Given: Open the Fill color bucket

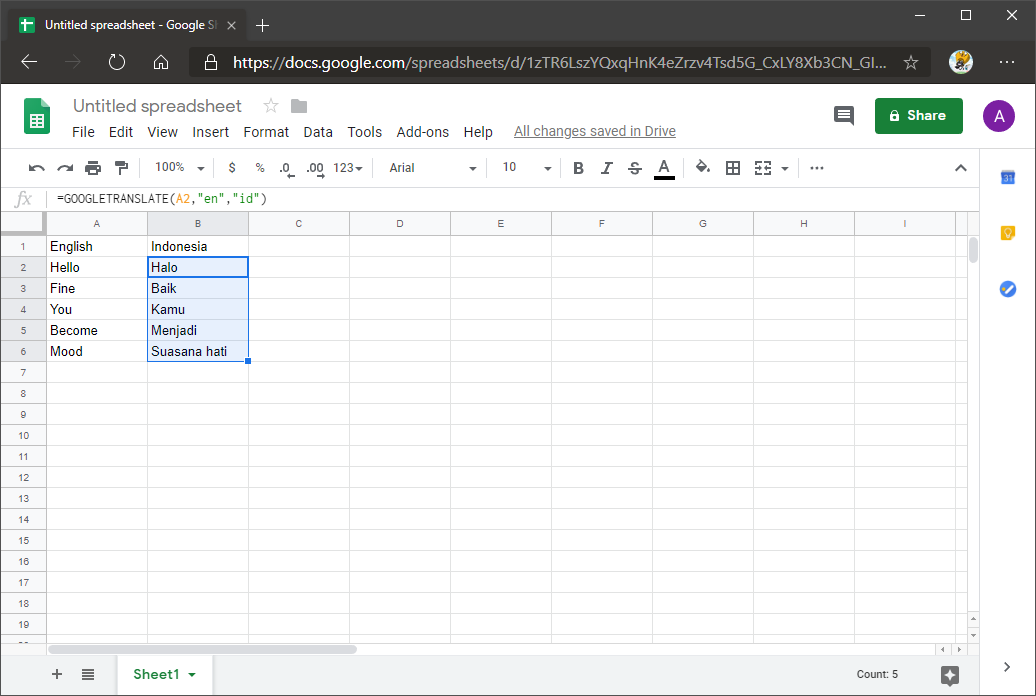Looking at the screenshot, I should tap(702, 168).
